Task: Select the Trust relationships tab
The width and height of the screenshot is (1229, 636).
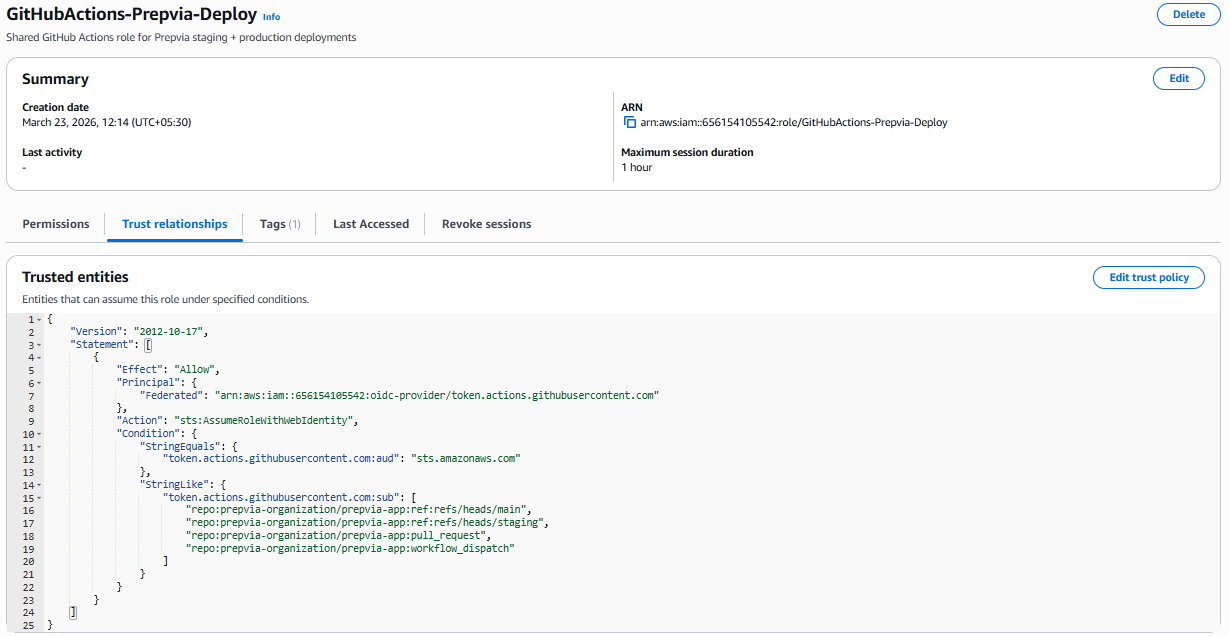Action: (174, 224)
